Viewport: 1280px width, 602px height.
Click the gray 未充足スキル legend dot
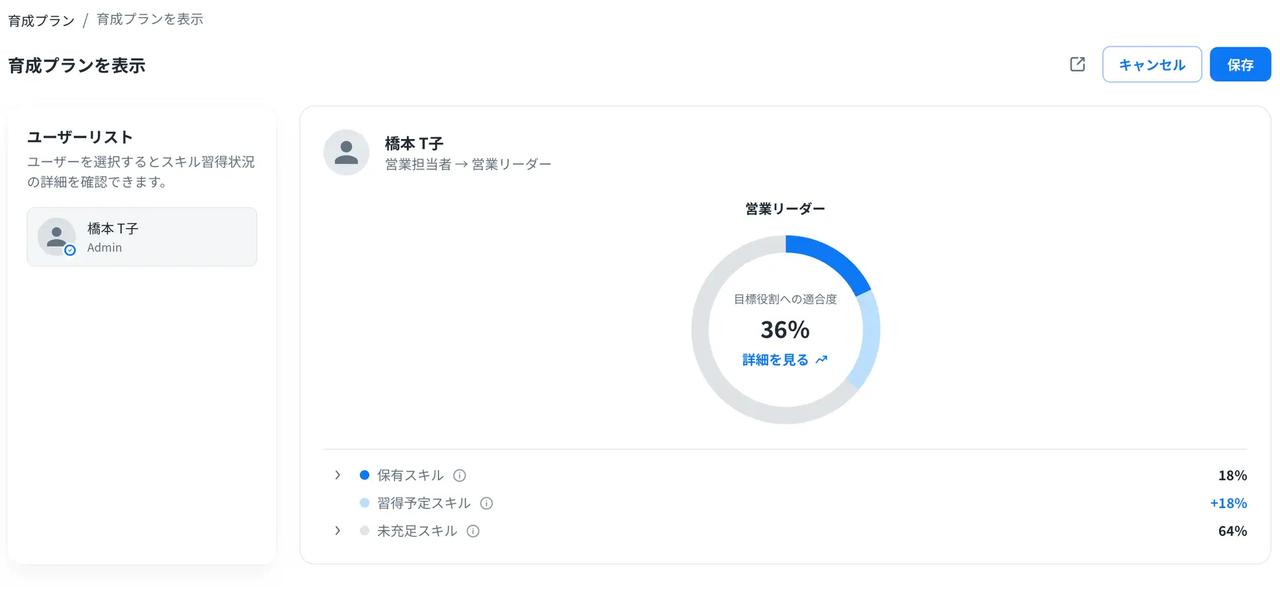[364, 531]
